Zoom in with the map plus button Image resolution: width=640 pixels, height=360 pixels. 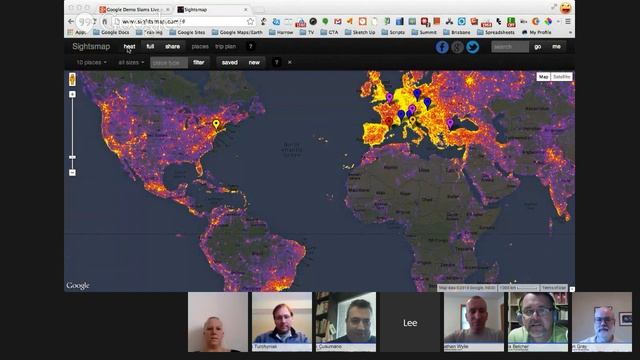(72, 94)
